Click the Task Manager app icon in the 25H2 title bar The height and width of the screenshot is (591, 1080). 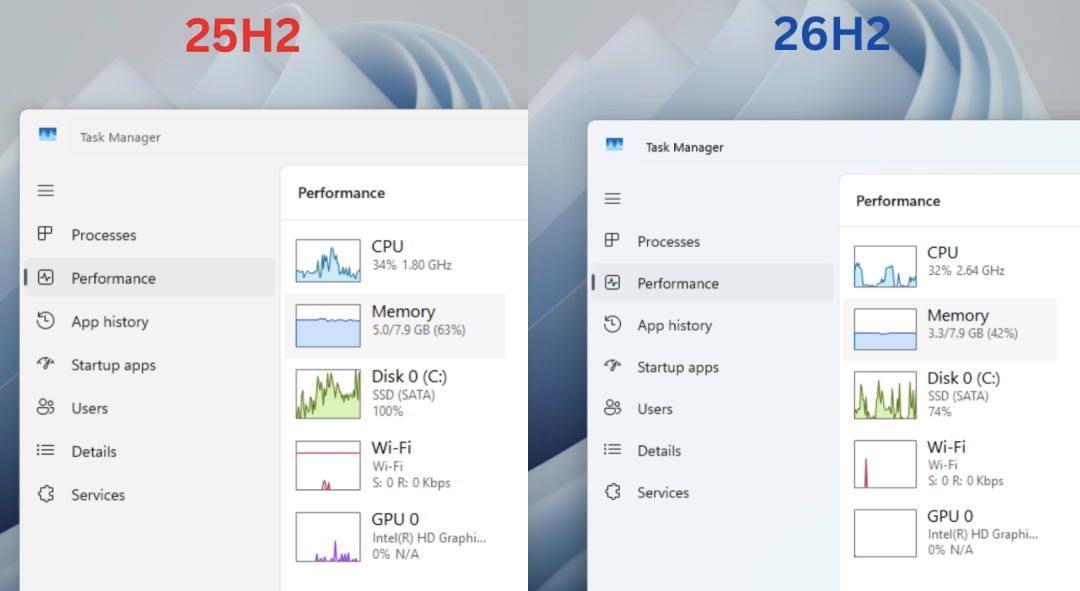coord(48,134)
